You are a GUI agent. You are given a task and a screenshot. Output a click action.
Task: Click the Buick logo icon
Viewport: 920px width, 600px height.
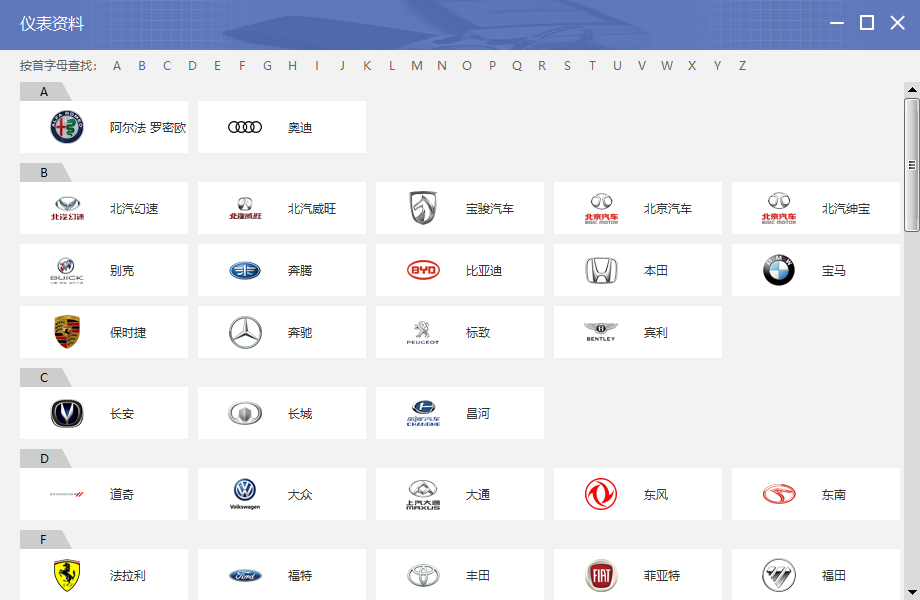[x=67, y=270]
